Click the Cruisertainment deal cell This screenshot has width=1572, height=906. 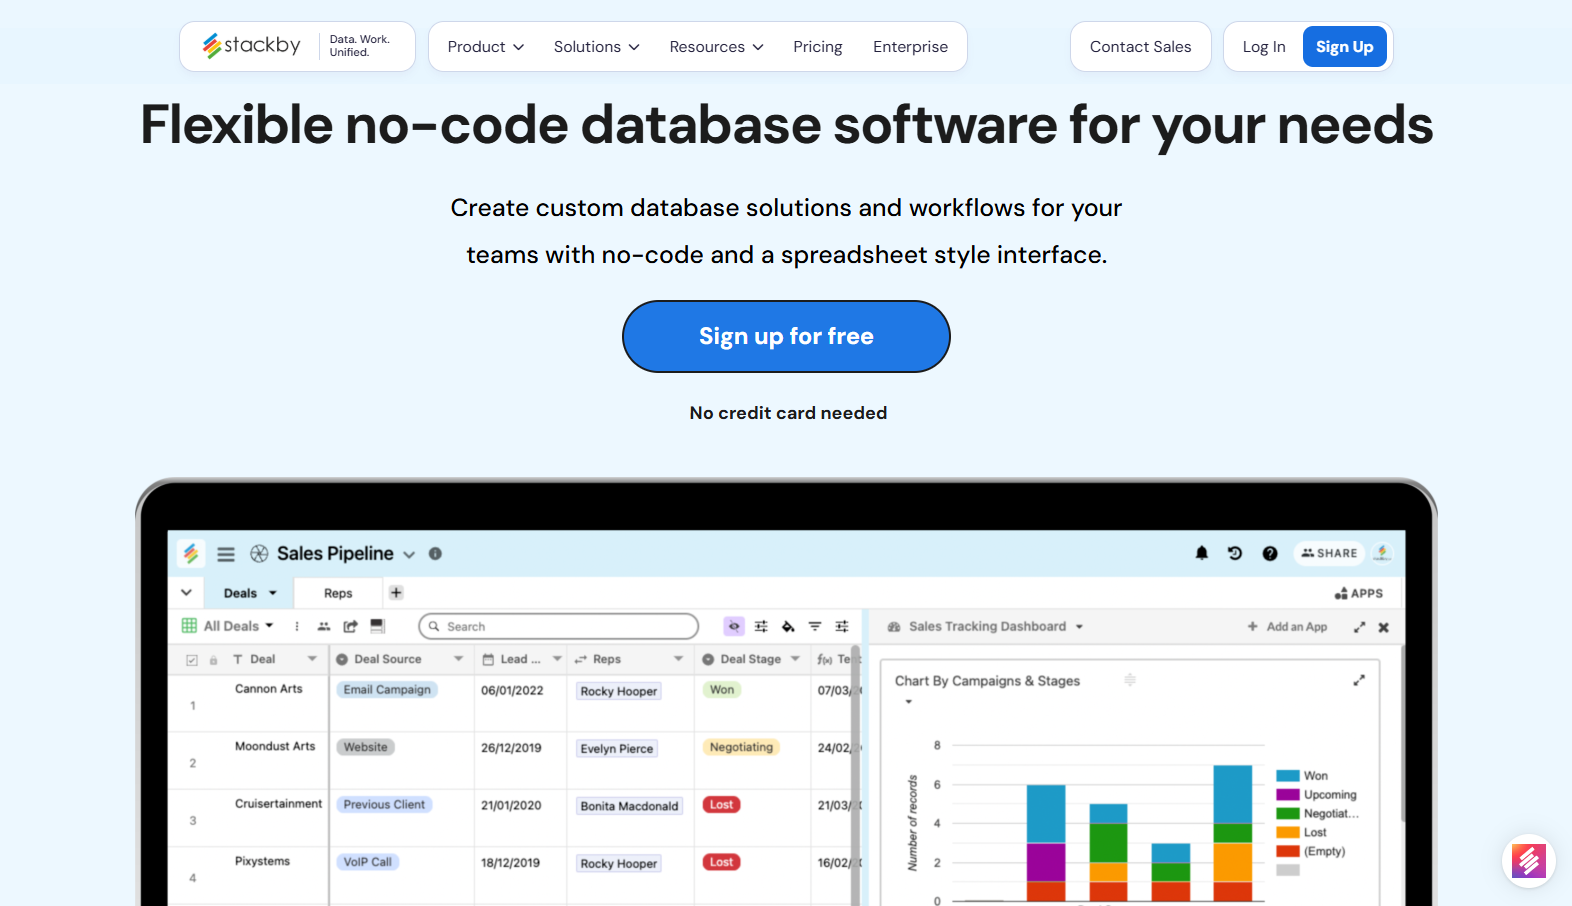pos(278,804)
